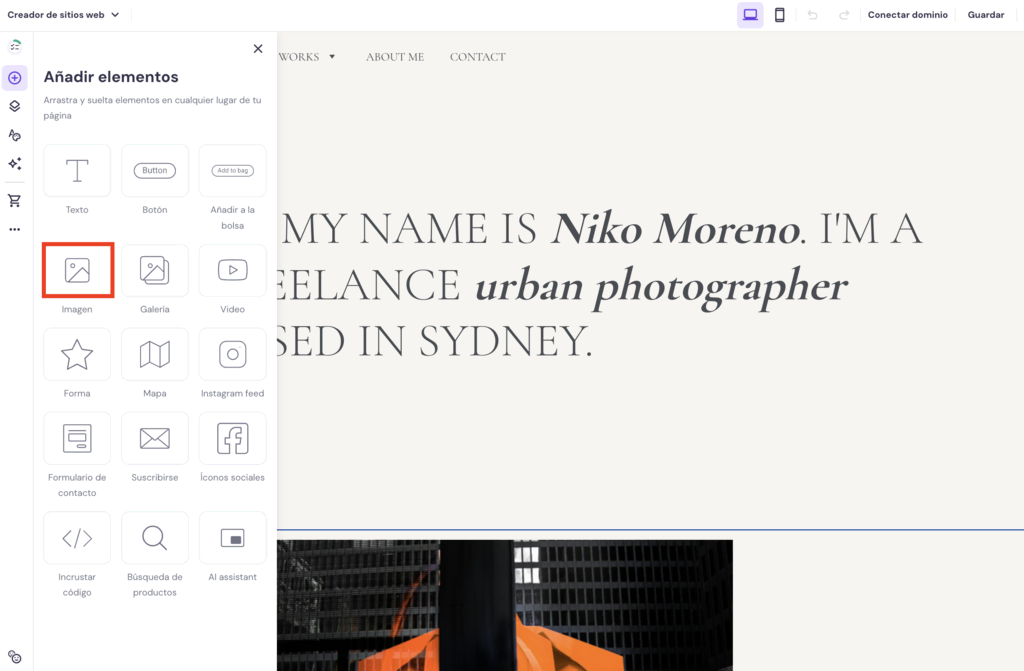Viewport: 1024px width, 671px height.
Task: Select the Imagen element tile
Action: (x=77, y=270)
